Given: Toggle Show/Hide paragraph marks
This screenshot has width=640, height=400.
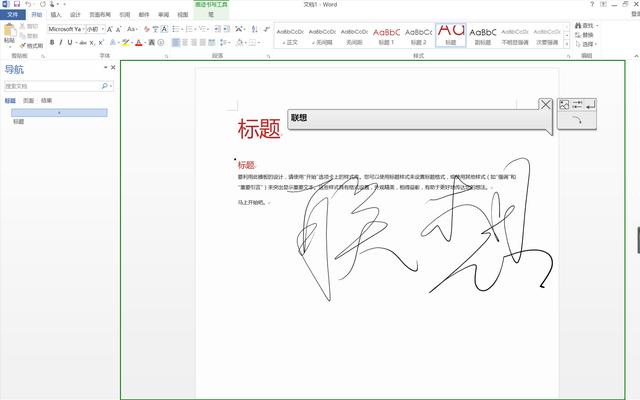Looking at the screenshot, I should (x=267, y=29).
